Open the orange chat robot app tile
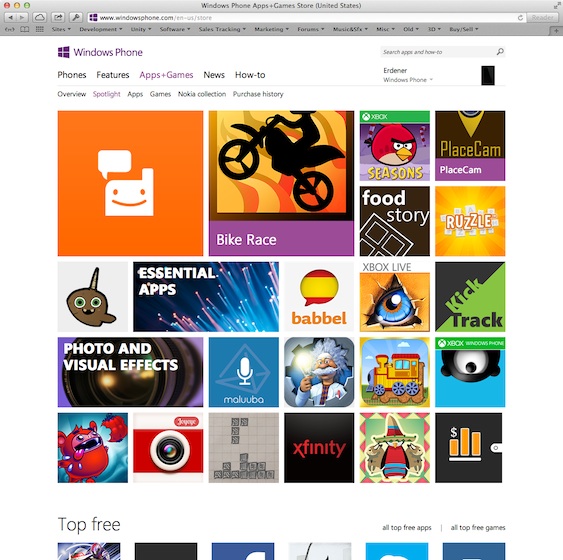Viewport: 563px width, 560px height. tap(130, 183)
